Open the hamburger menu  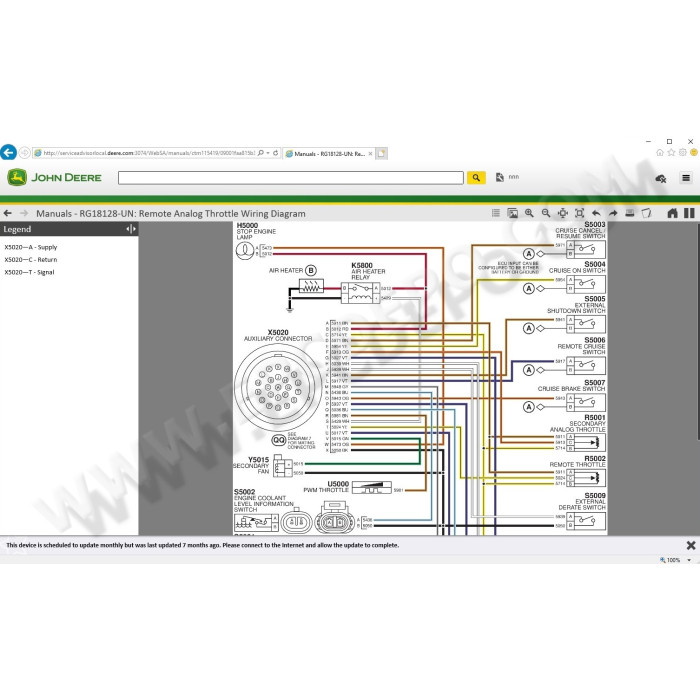pos(686,178)
